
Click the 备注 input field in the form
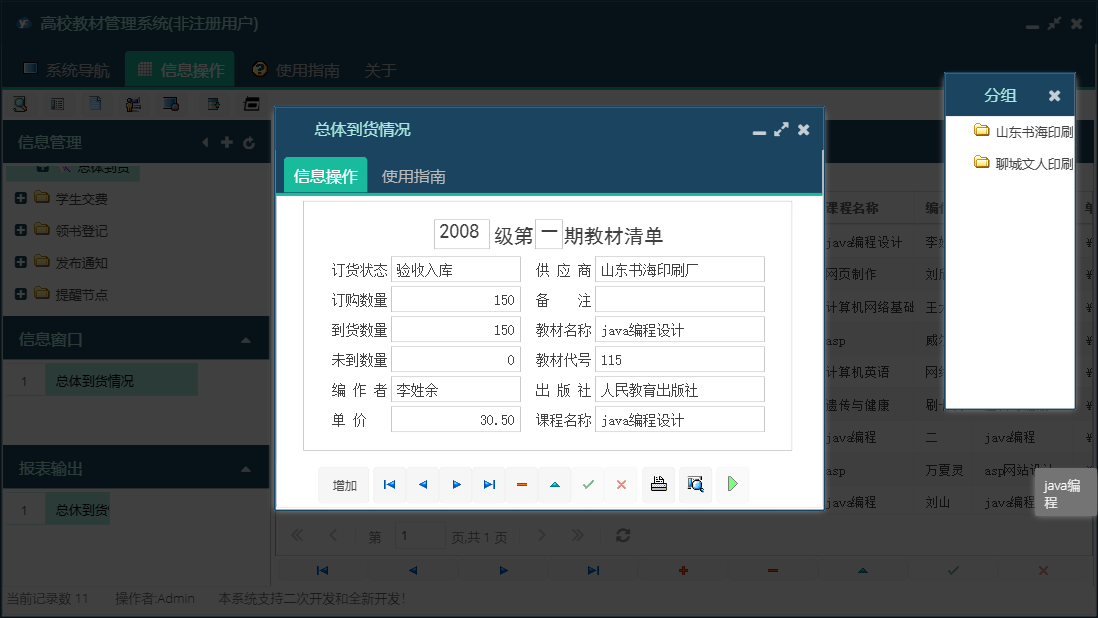point(680,298)
